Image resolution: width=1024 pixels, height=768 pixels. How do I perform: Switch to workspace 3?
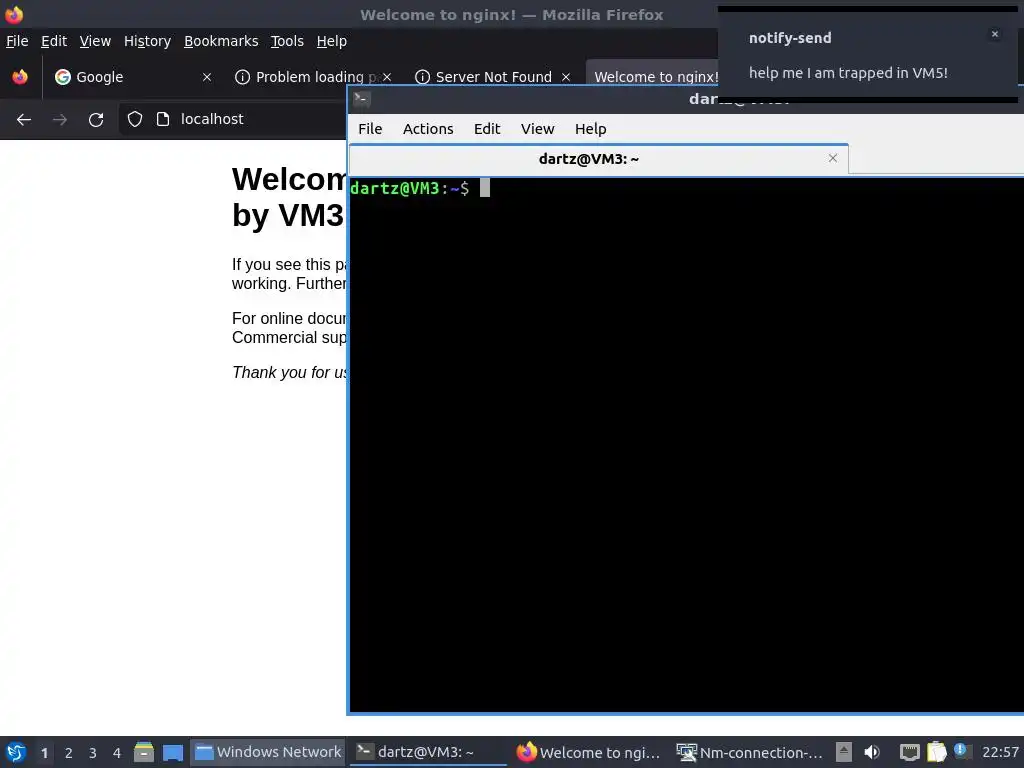click(93, 753)
